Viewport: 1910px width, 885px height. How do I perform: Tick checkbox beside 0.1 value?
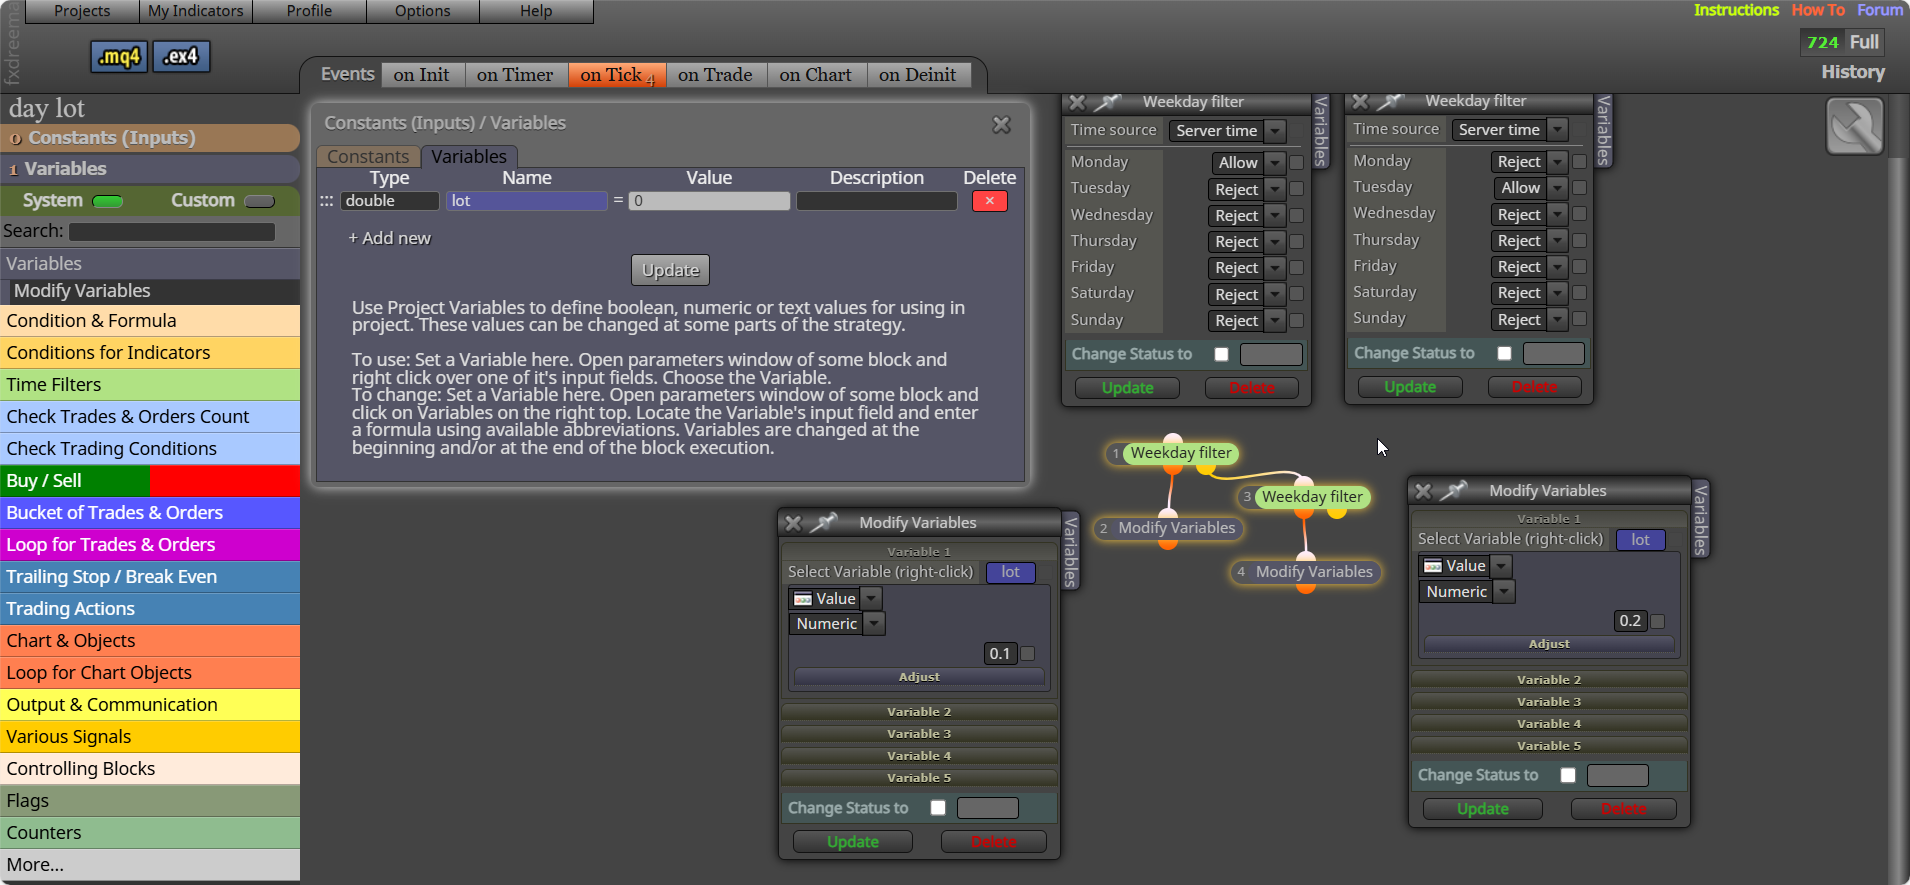click(x=1028, y=654)
